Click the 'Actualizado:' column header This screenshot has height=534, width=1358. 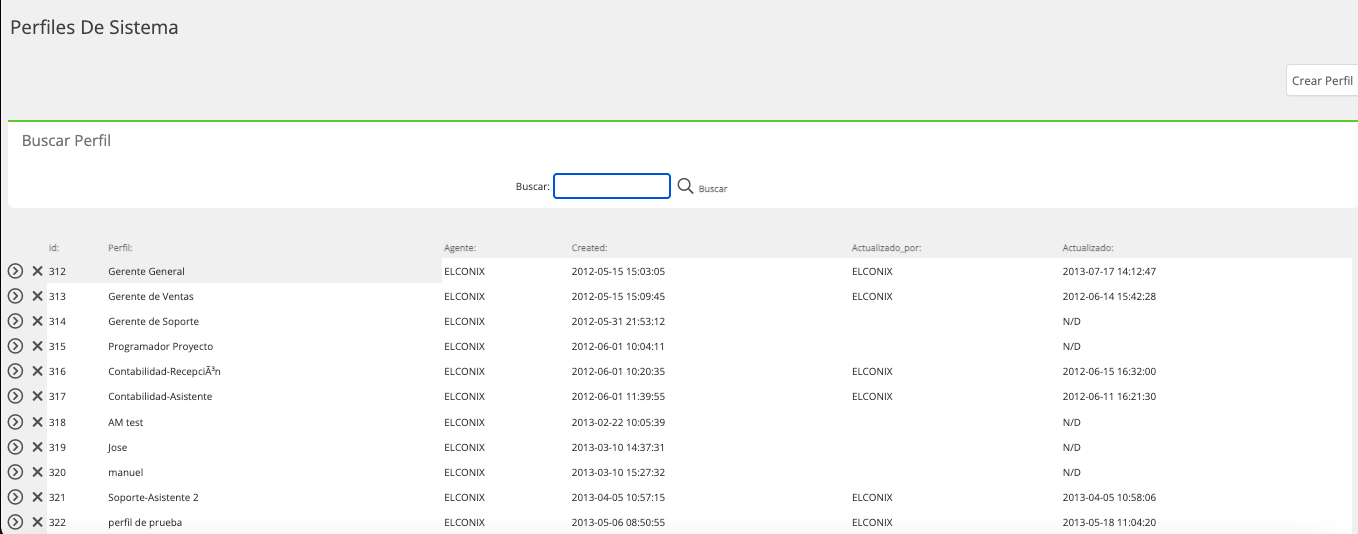click(x=1088, y=247)
